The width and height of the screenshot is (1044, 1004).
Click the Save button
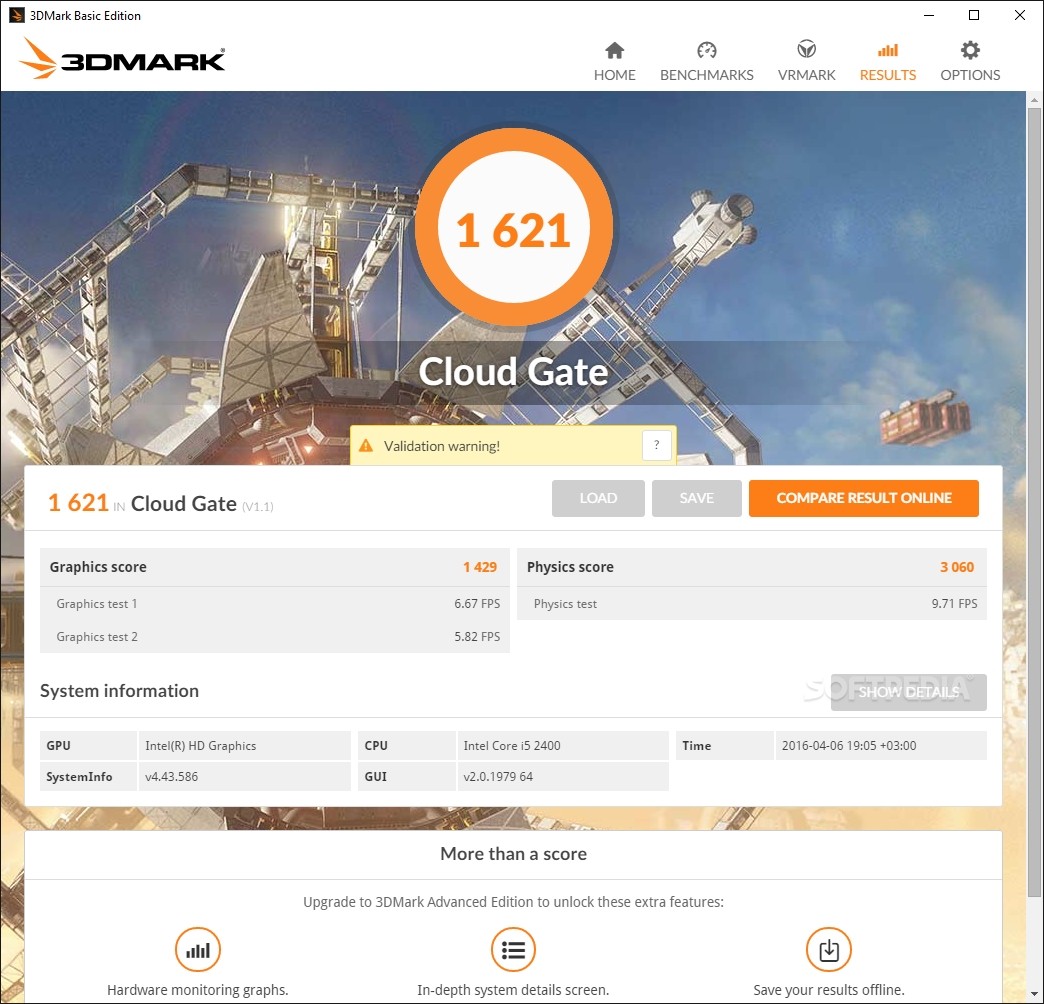[696, 498]
